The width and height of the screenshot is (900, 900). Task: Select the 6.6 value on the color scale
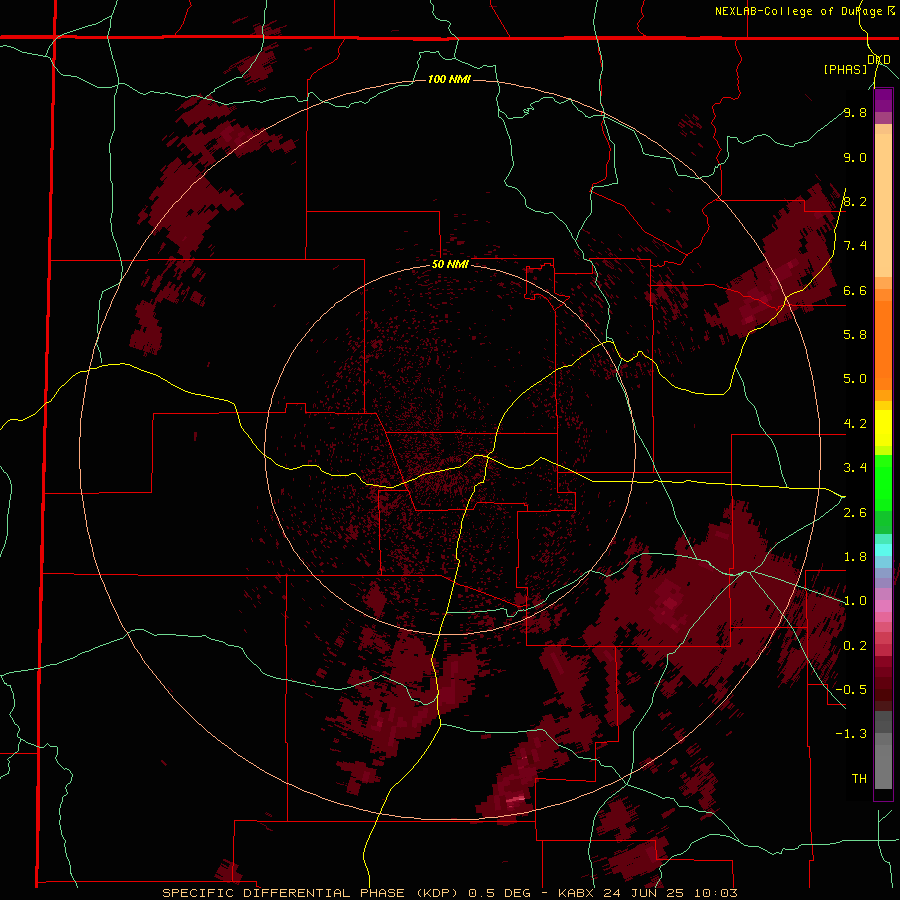pos(855,290)
